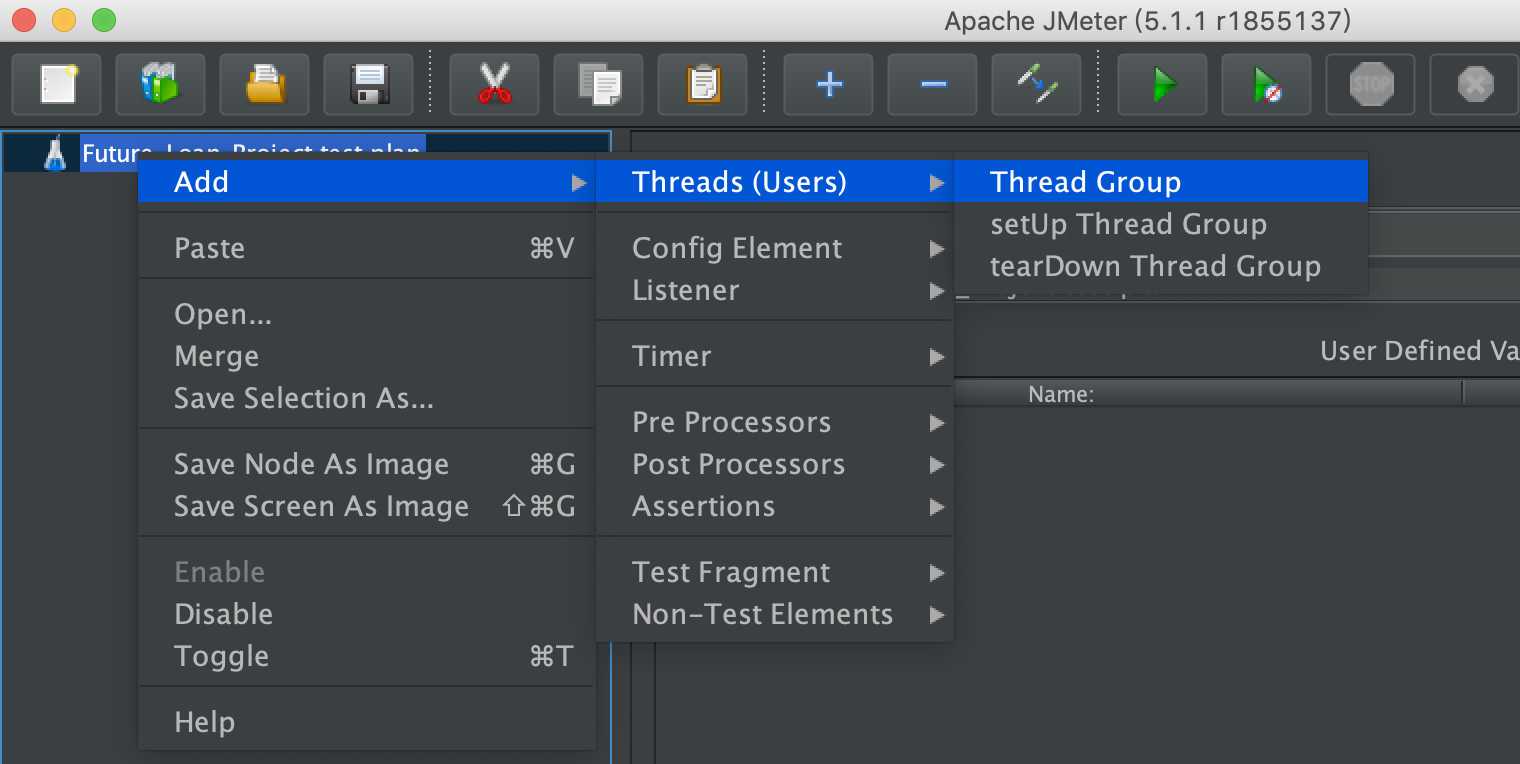Expand all with the plus icon
The image size is (1520, 764).
828,84
